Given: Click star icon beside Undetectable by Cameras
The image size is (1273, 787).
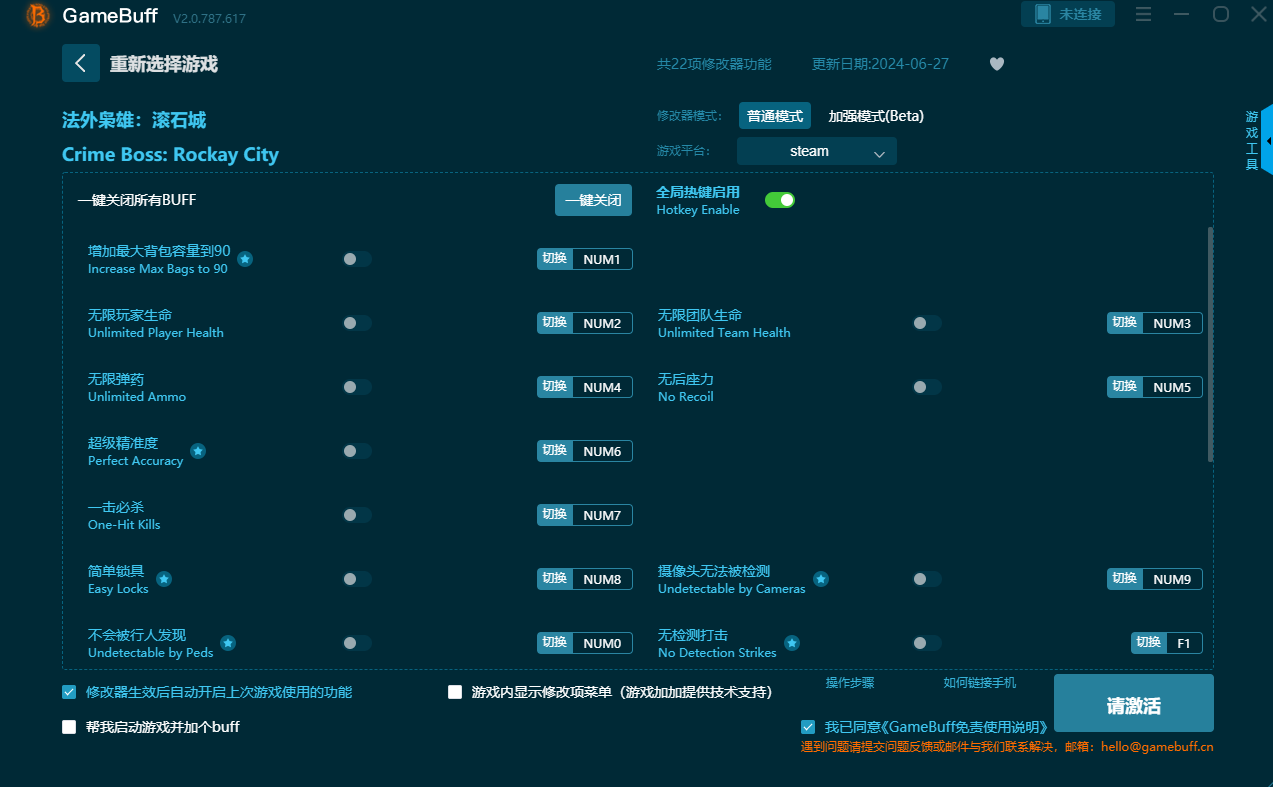Looking at the screenshot, I should click(x=821, y=579).
